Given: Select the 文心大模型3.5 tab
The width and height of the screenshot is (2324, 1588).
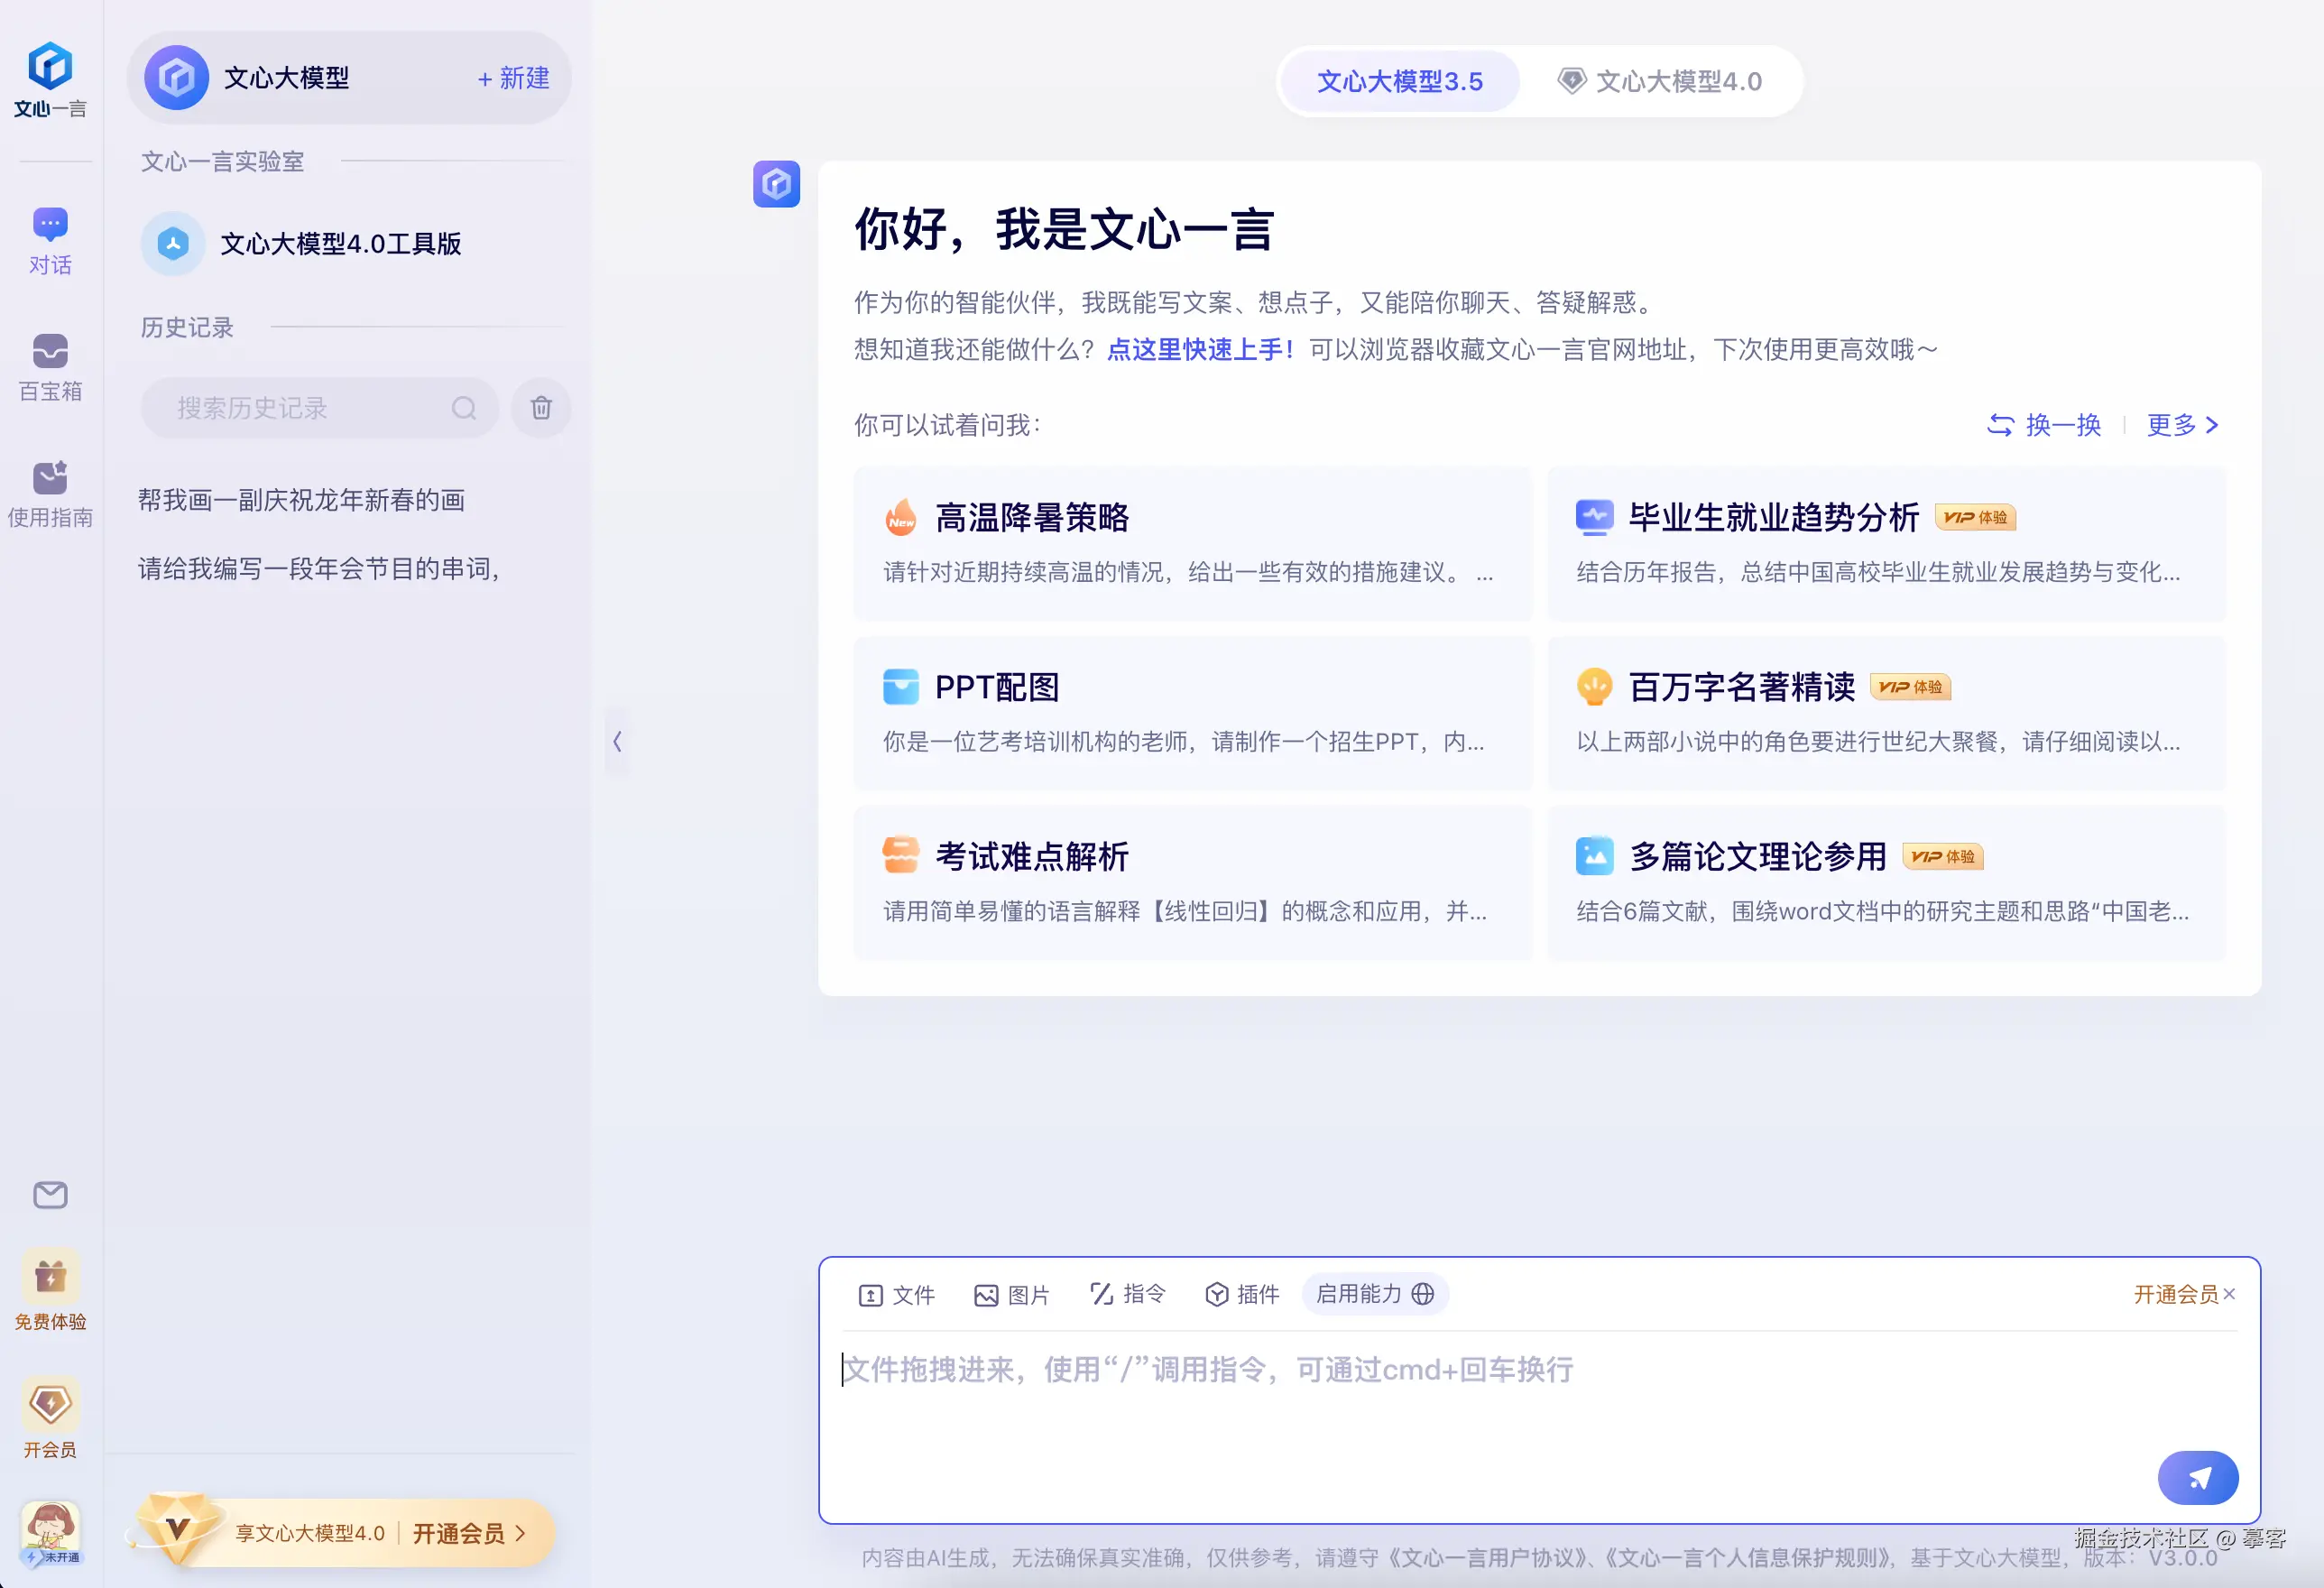Looking at the screenshot, I should tap(1399, 81).
